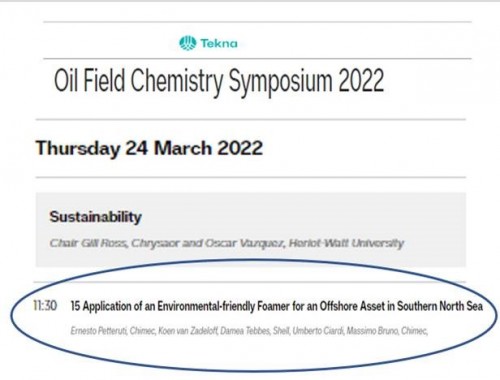Screen dimensions: 500x380
Task: Open talk 15 Environmental-friendly Foamer title
Action: (277, 306)
